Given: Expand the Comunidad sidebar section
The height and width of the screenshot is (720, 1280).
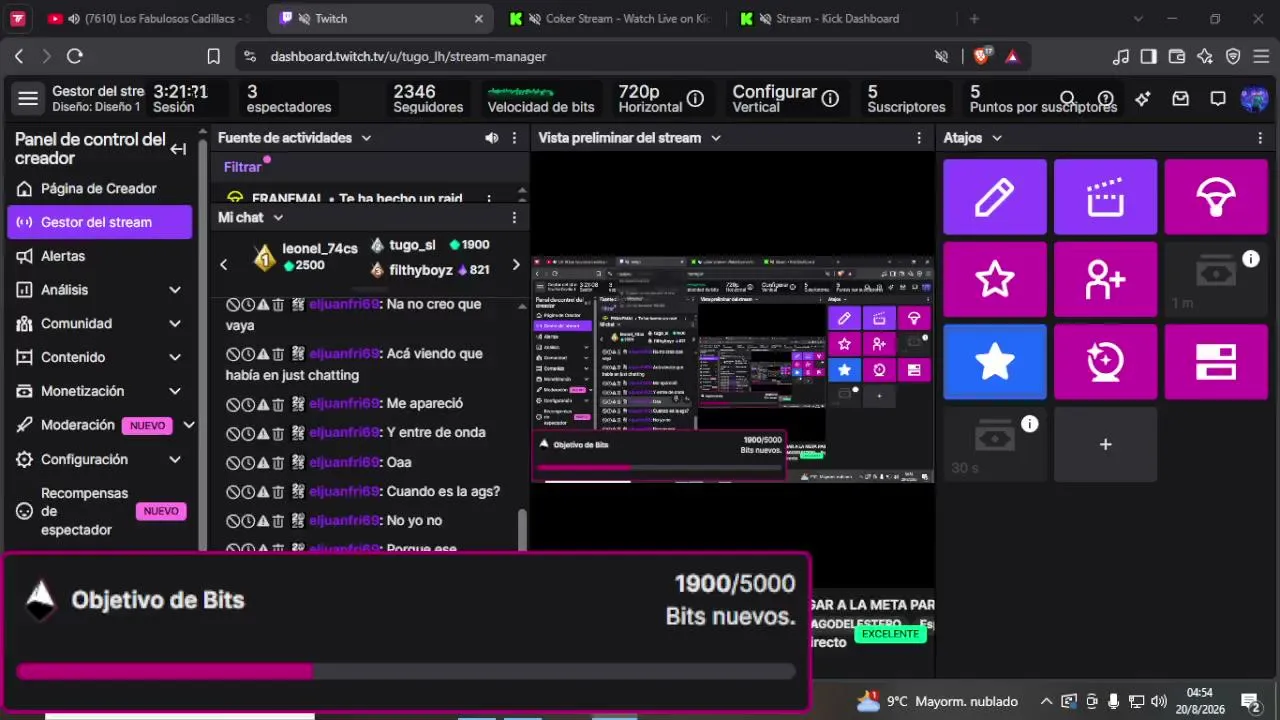Looking at the screenshot, I should (x=175, y=324).
